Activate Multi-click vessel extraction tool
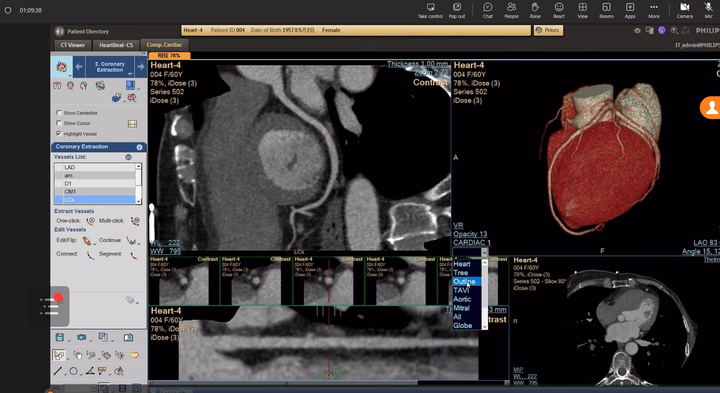Image resolution: width=720 pixels, height=393 pixels. click(135, 221)
